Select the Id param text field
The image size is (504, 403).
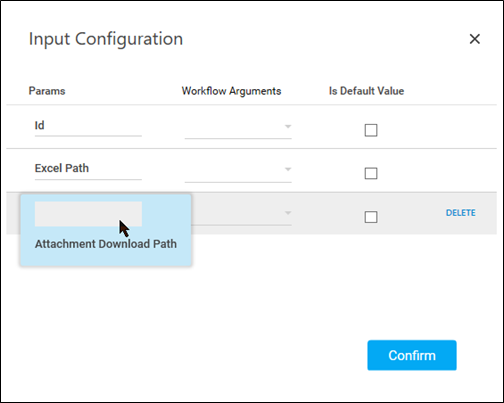click(88, 126)
